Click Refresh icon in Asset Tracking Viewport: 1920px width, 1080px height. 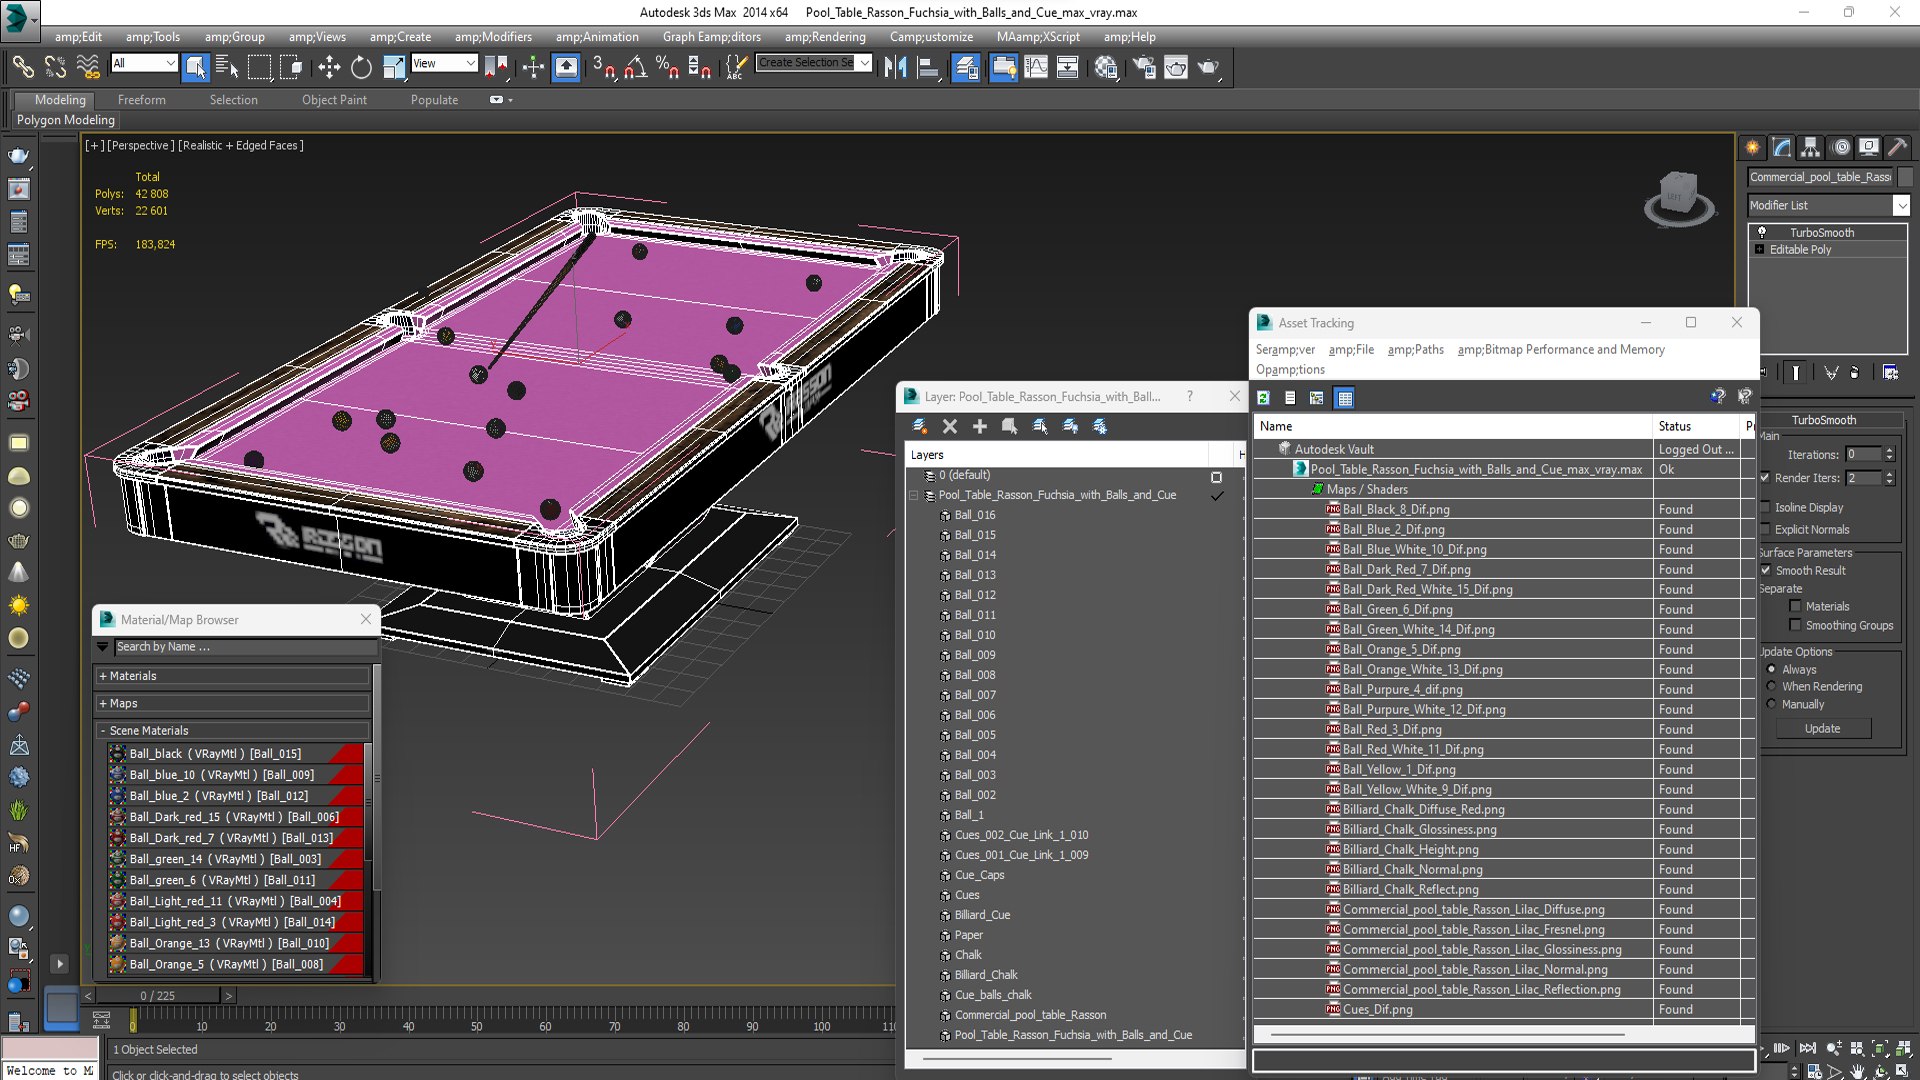[x=1263, y=398]
